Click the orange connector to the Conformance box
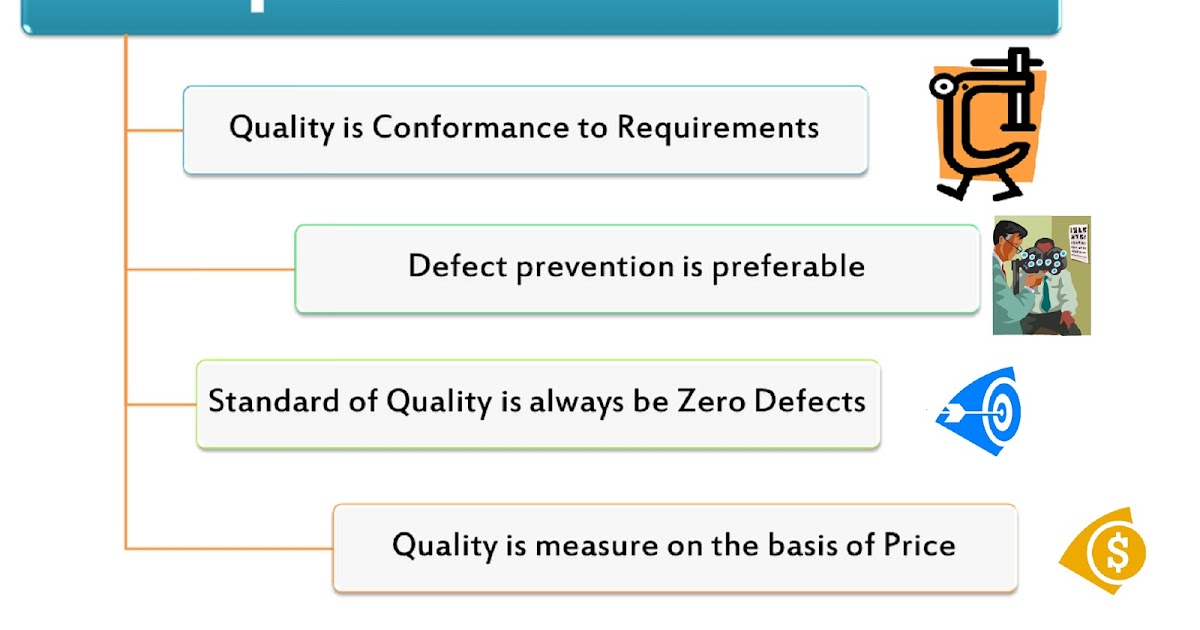Screen dimensions: 1200x630 tap(155, 130)
